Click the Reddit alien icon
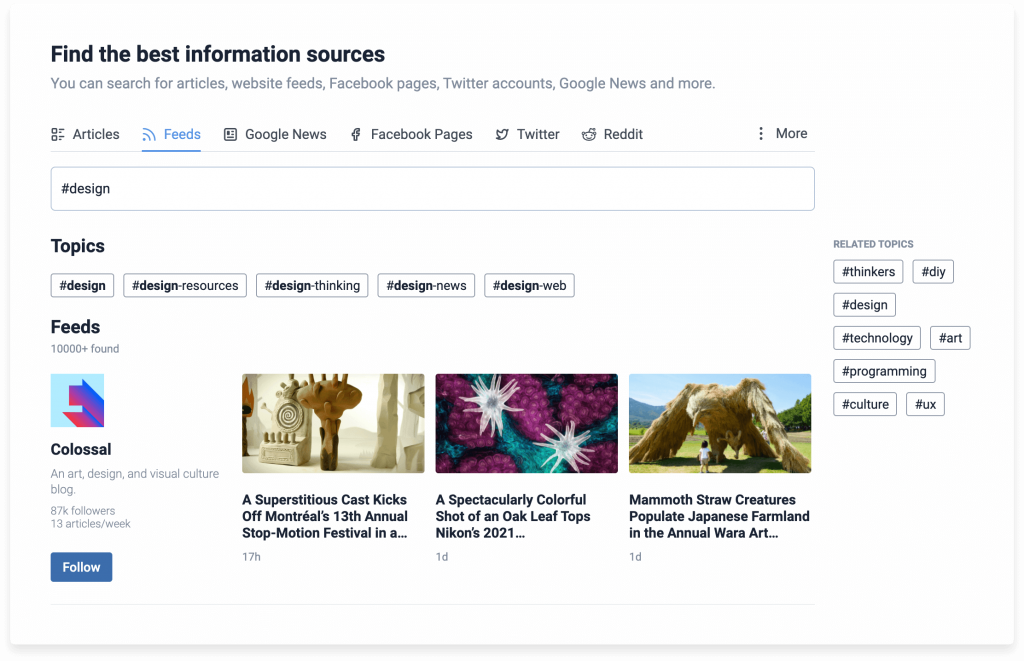The width and height of the screenshot is (1024, 661). click(x=589, y=133)
